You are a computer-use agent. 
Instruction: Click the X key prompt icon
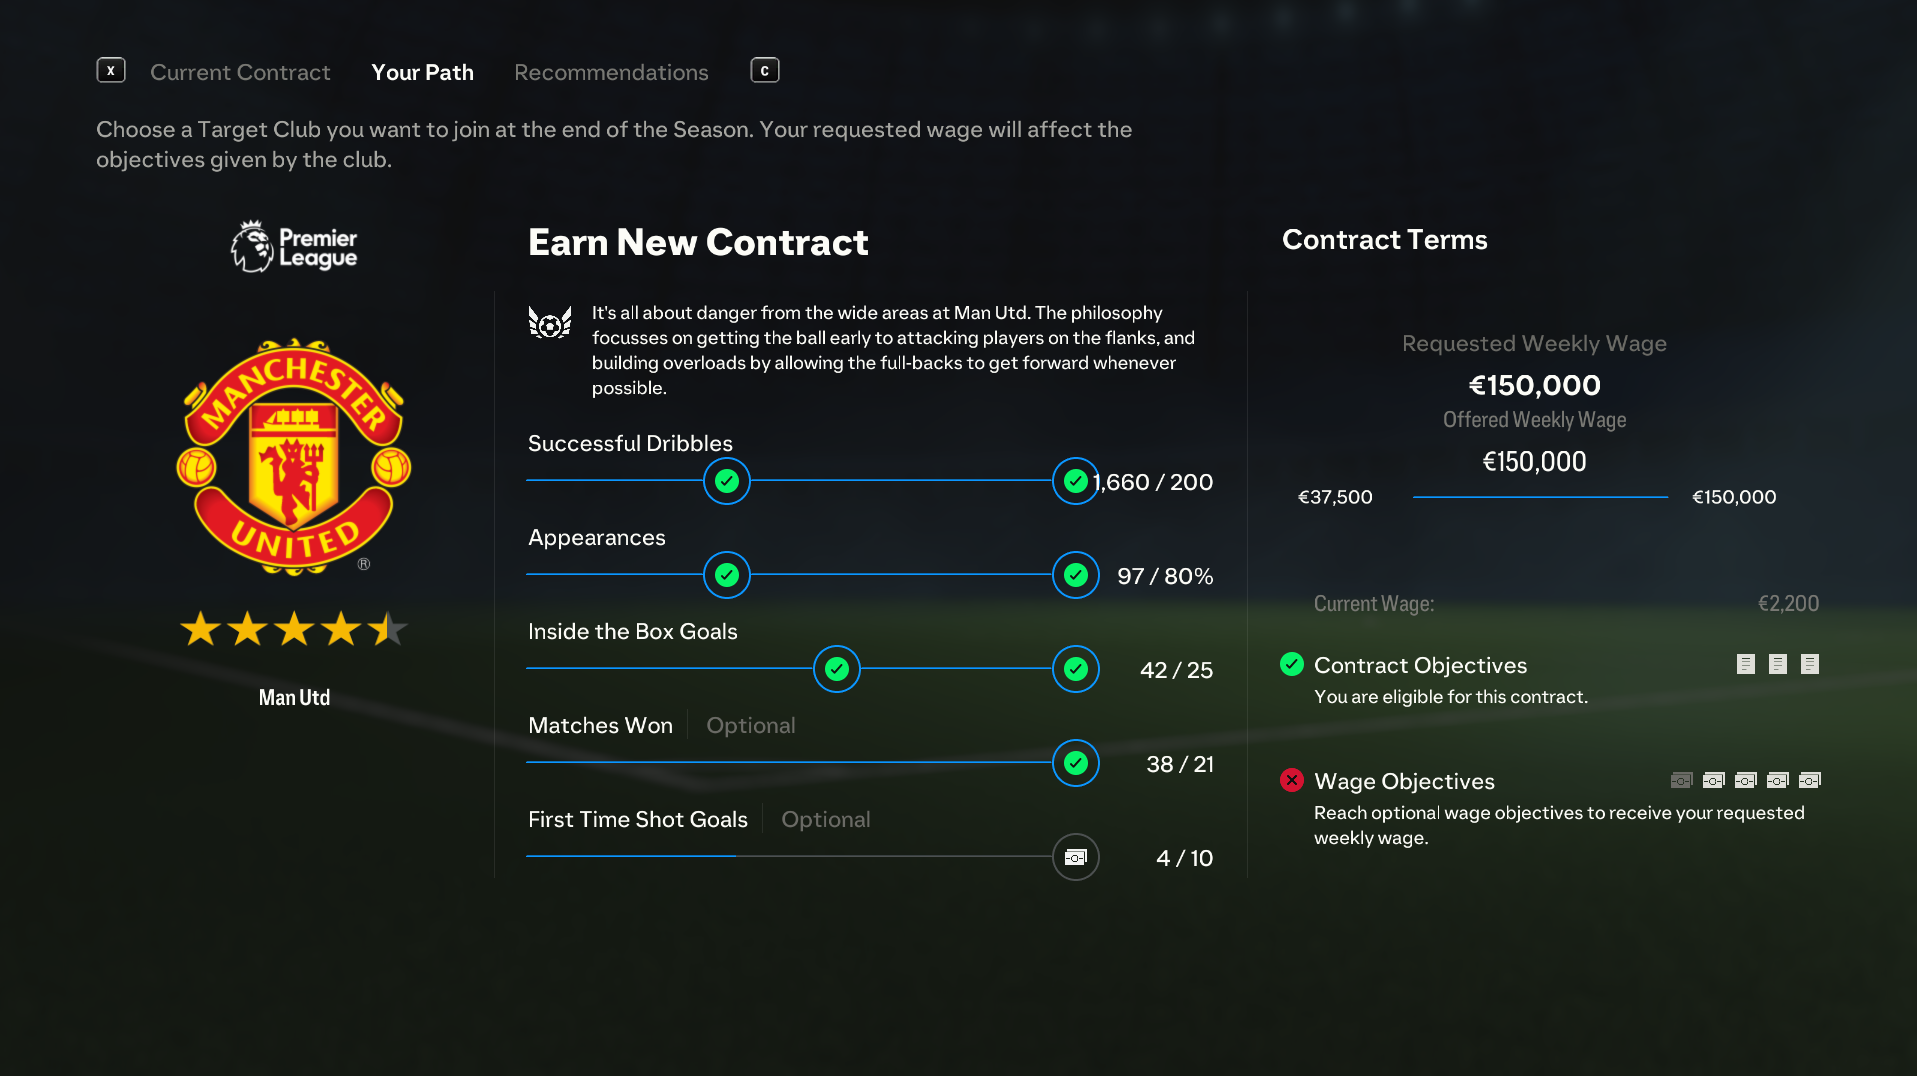coord(111,70)
